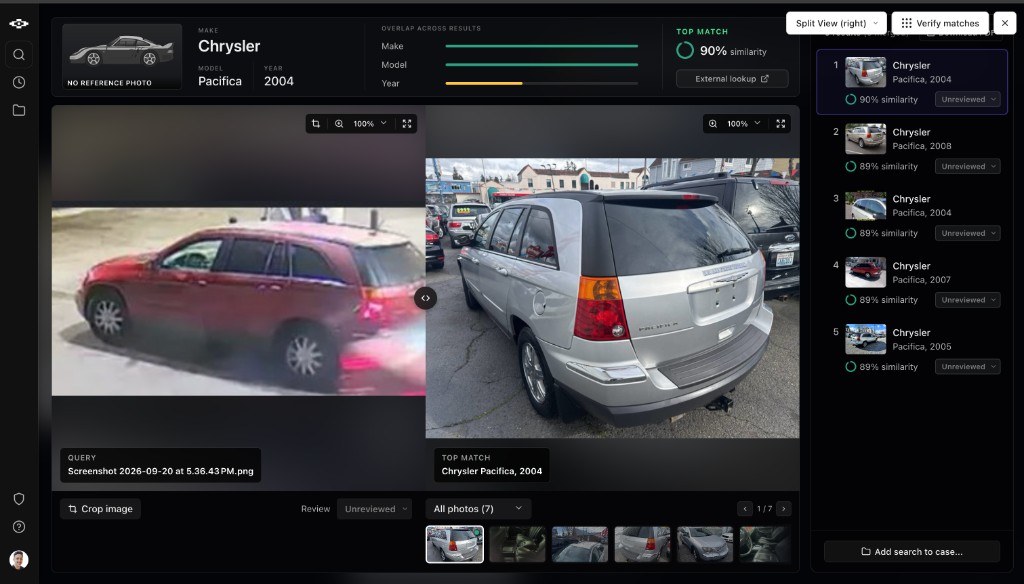Select result 1 Chrysler Pacifica, 2004
The height and width of the screenshot is (584, 1024).
(x=912, y=82)
